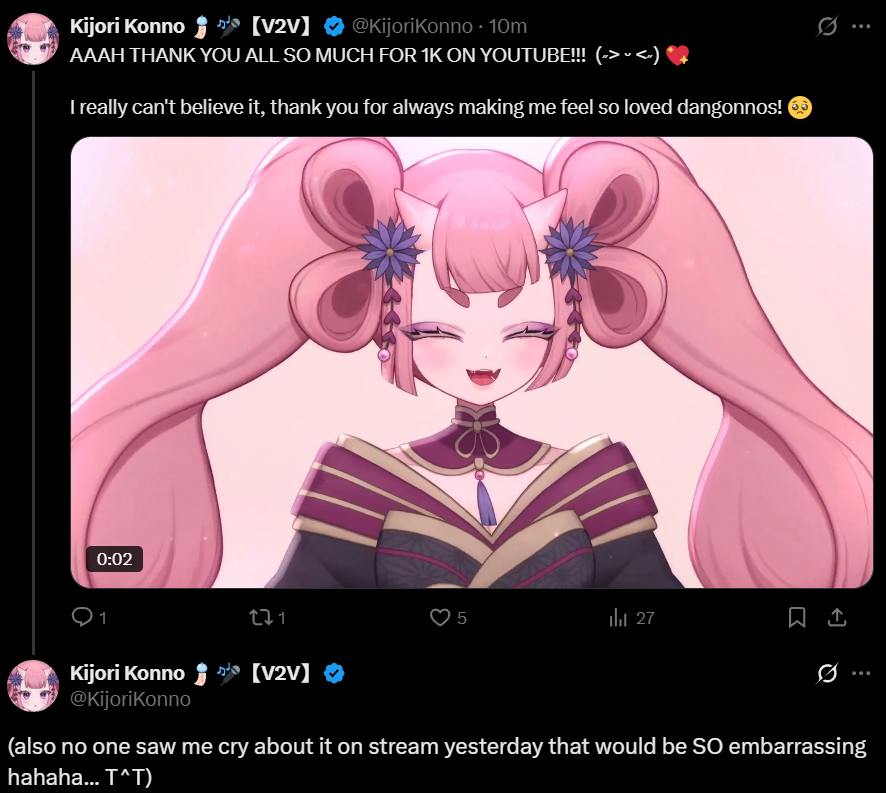
Task: Bookmark the first tweet
Action: tap(797, 617)
